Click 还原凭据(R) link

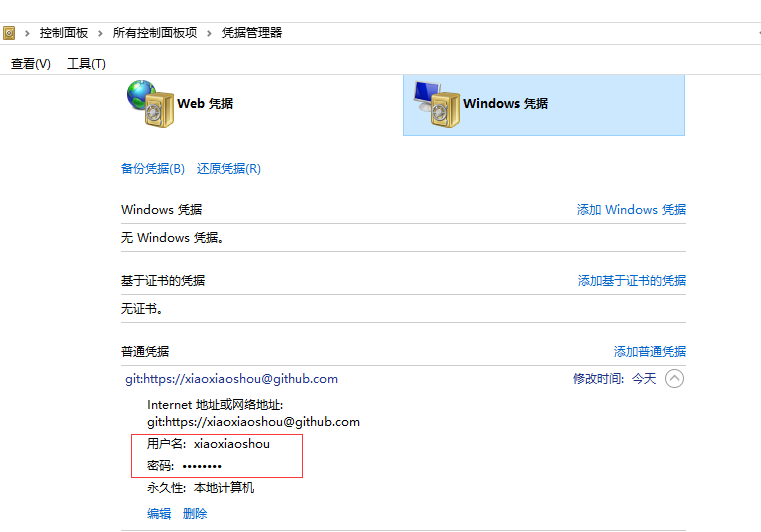(x=229, y=169)
